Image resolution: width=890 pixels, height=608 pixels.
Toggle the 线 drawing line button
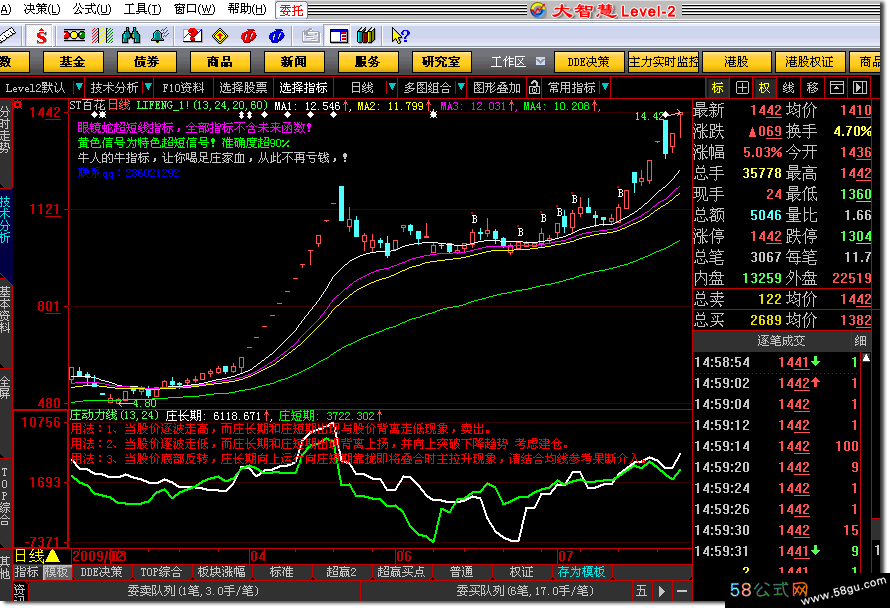click(788, 87)
